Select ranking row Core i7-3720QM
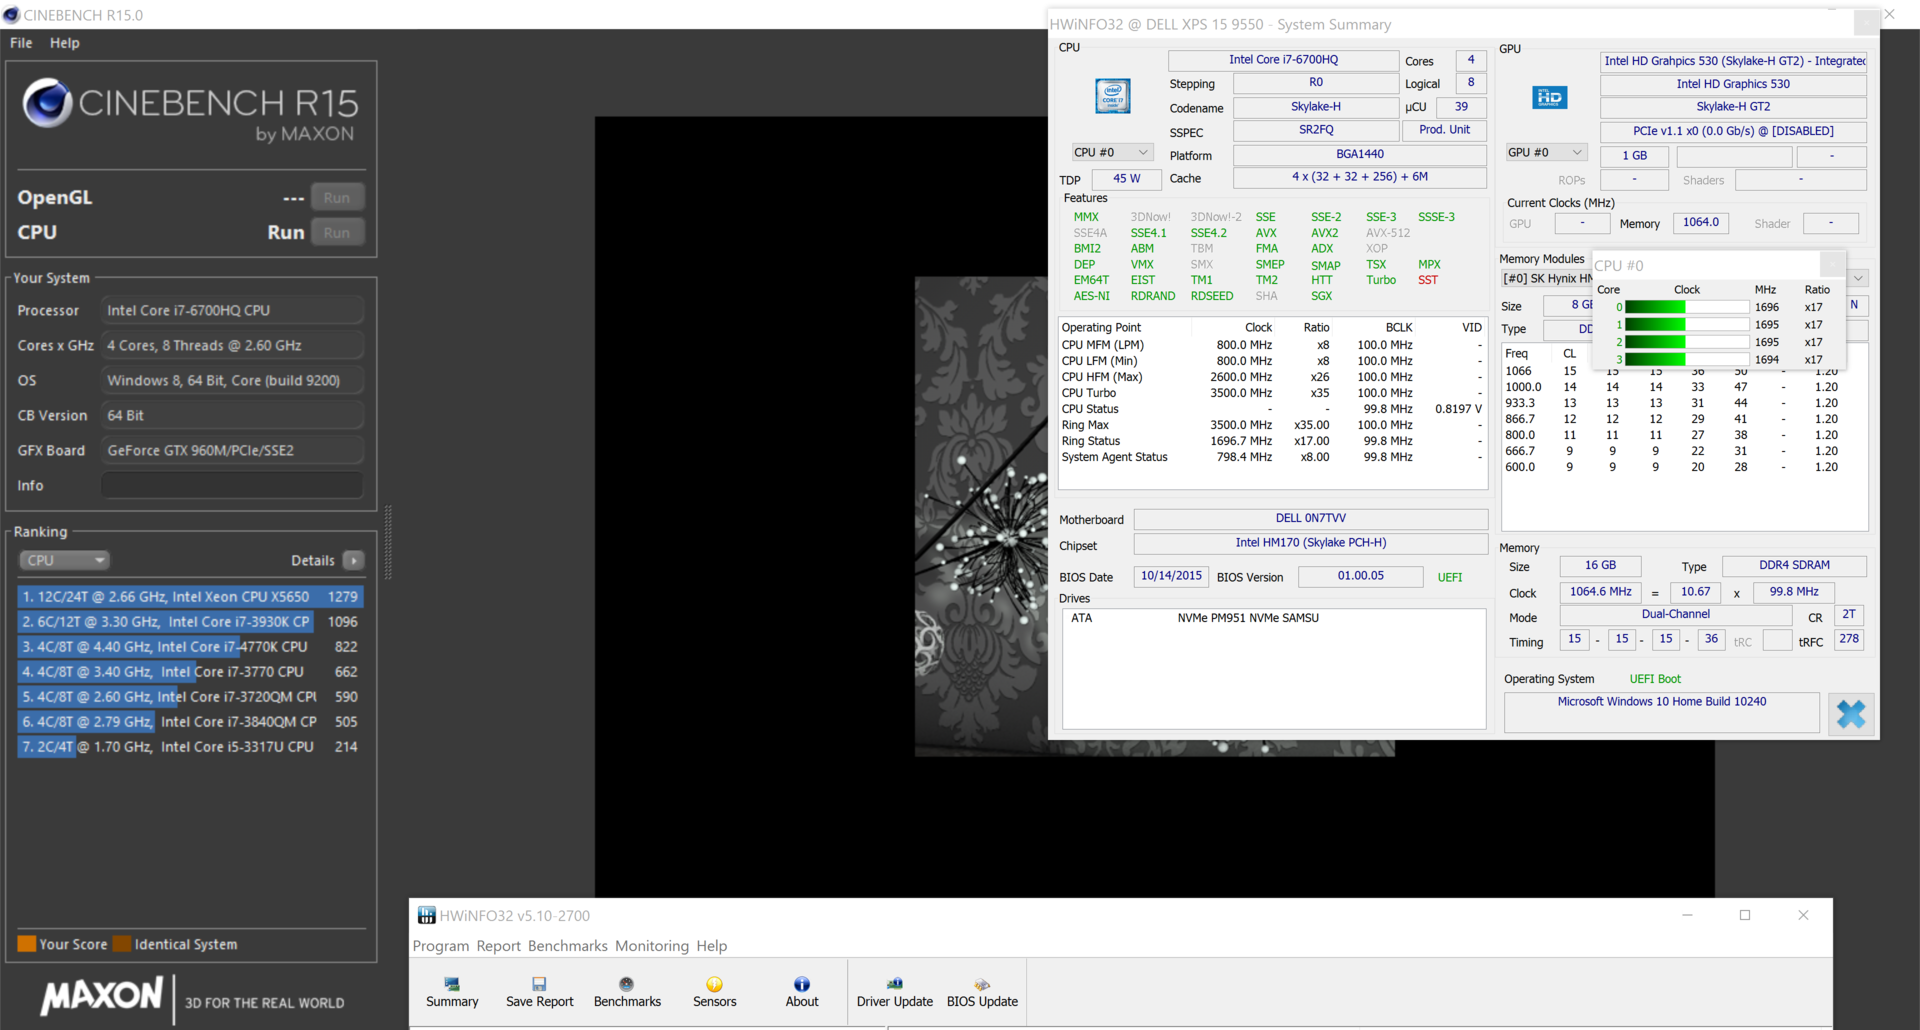 (x=190, y=696)
